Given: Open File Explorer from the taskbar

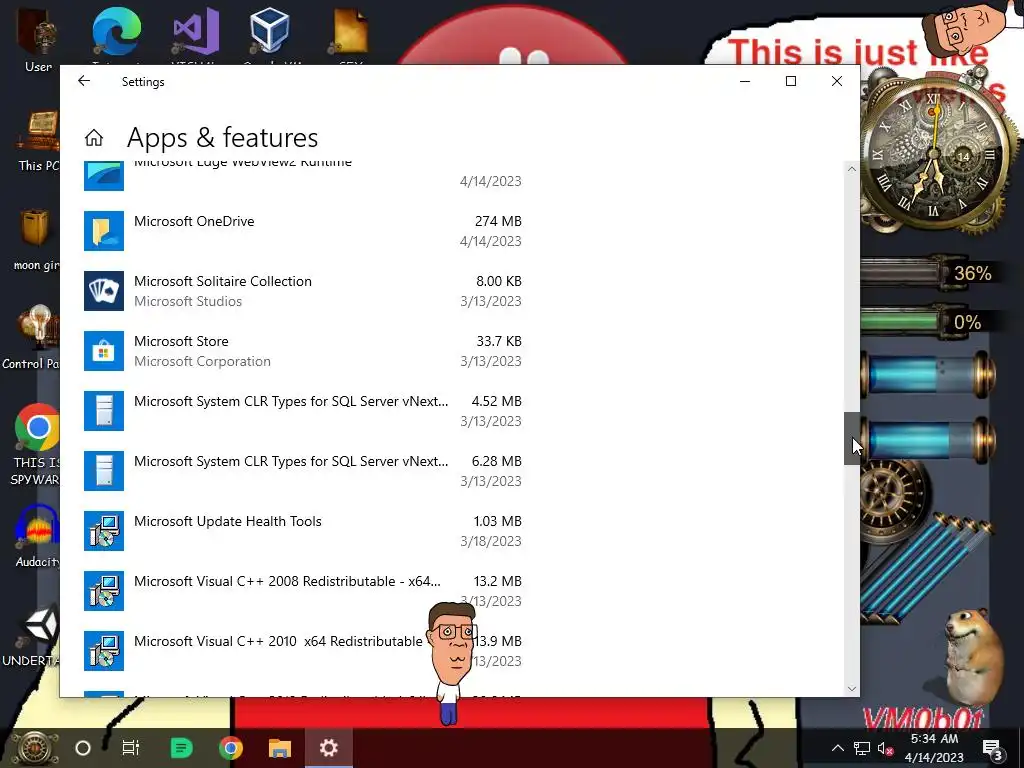Looking at the screenshot, I should (280, 748).
